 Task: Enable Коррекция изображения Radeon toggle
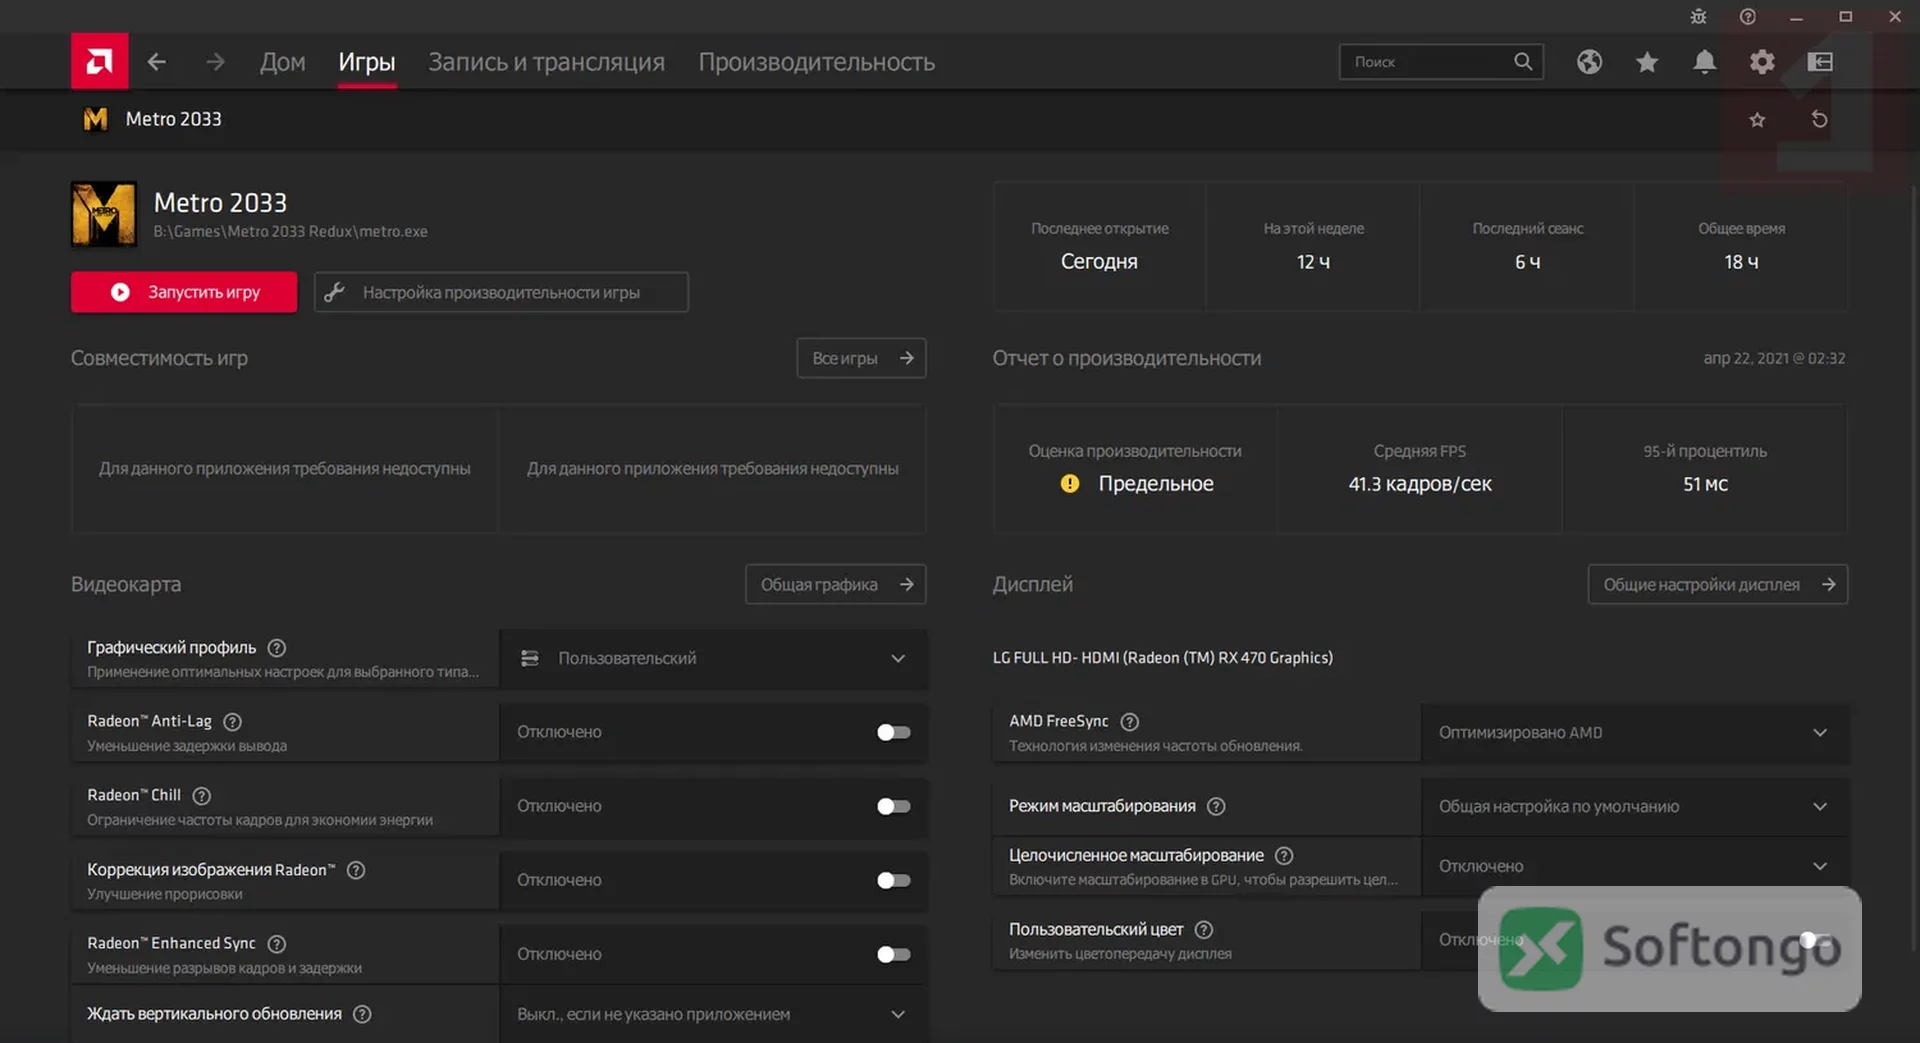(894, 880)
